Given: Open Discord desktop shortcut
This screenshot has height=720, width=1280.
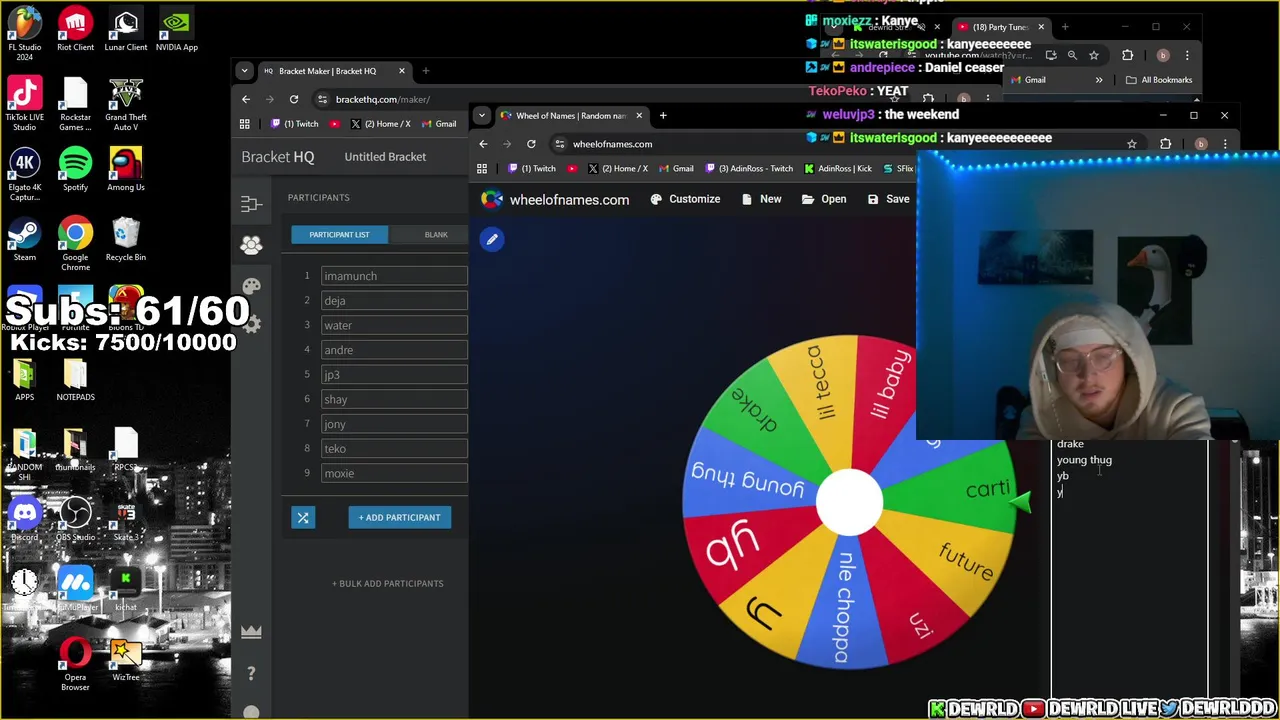Looking at the screenshot, I should click(25, 520).
